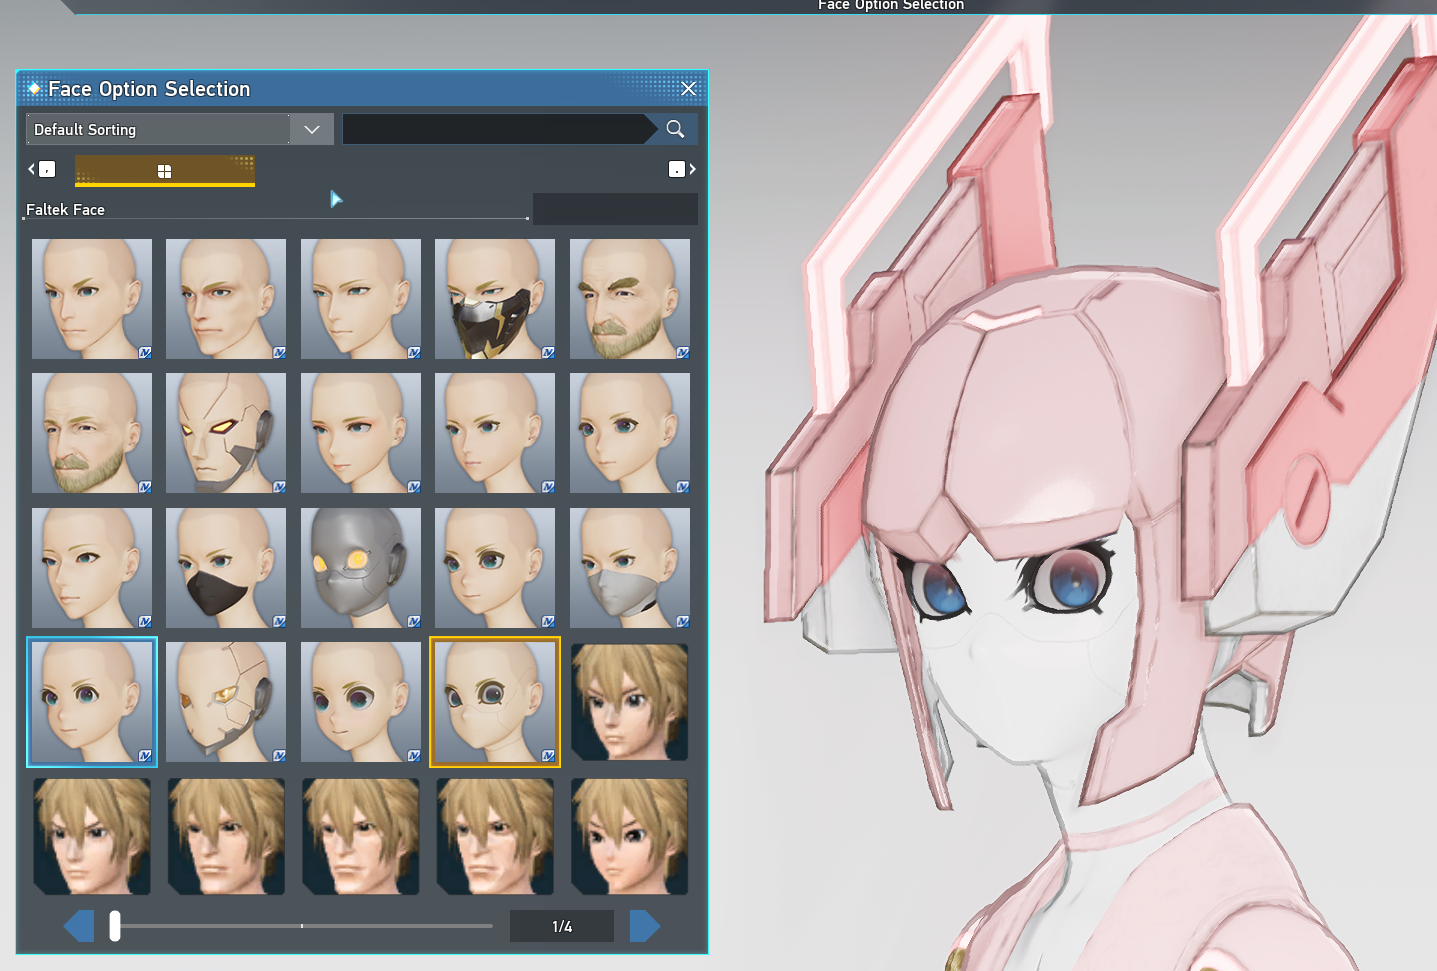Open the Default Sorting dropdown
This screenshot has height=971, width=1437.
pyautogui.click(x=180, y=129)
